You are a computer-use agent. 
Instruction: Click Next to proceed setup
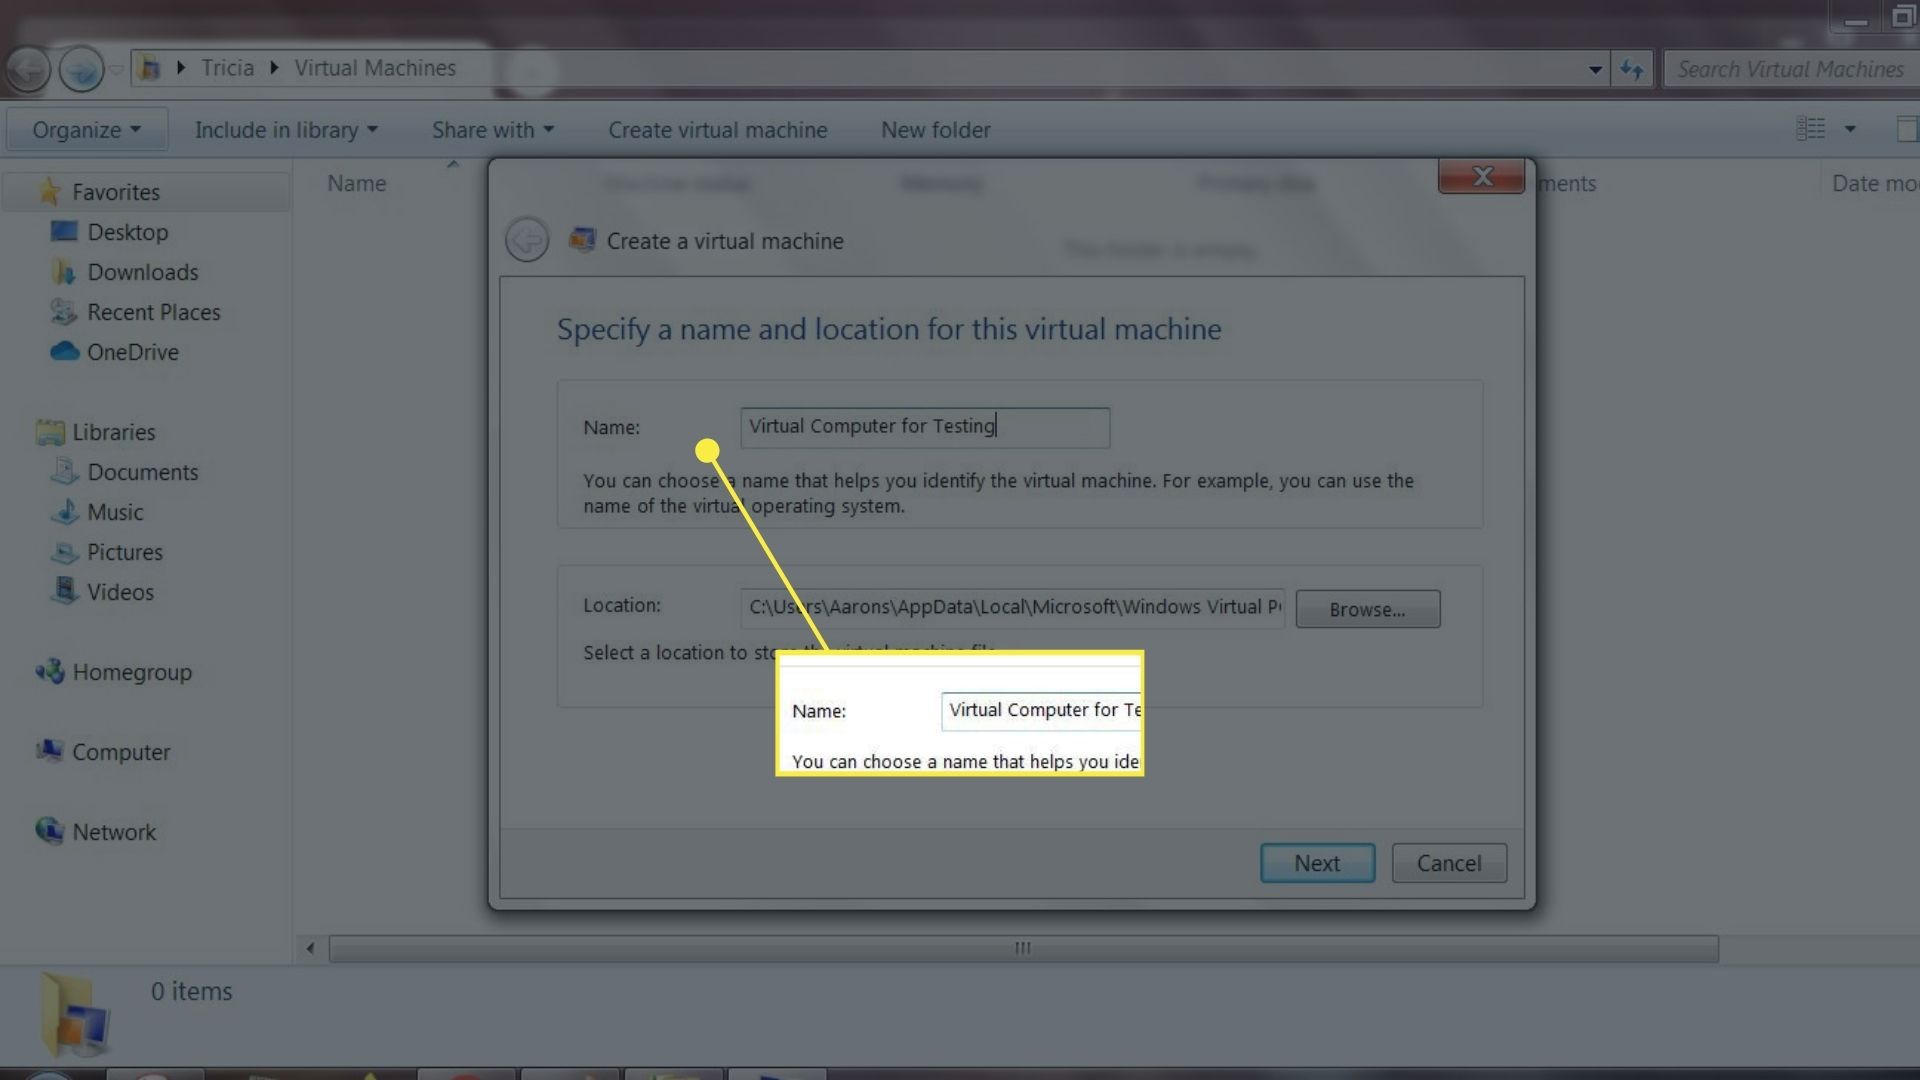click(1317, 862)
